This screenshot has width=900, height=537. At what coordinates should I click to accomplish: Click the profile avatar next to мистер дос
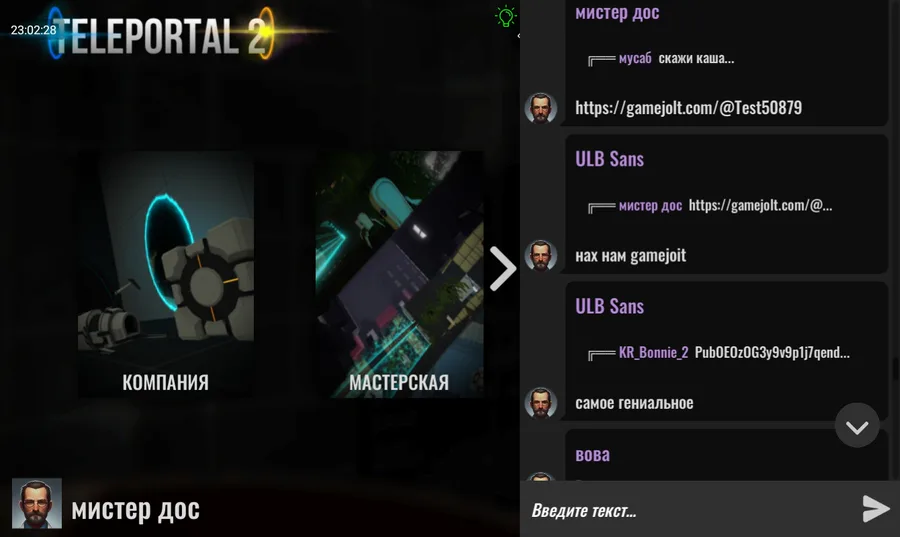coord(37,503)
